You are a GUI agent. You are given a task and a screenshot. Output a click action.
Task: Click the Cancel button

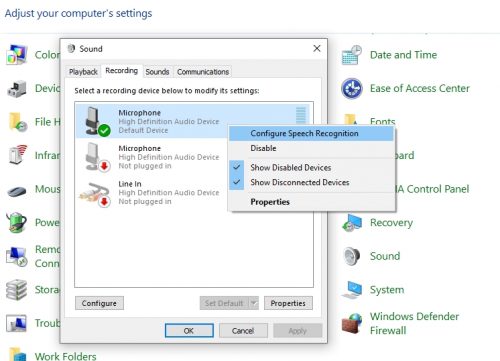pyautogui.click(x=243, y=331)
